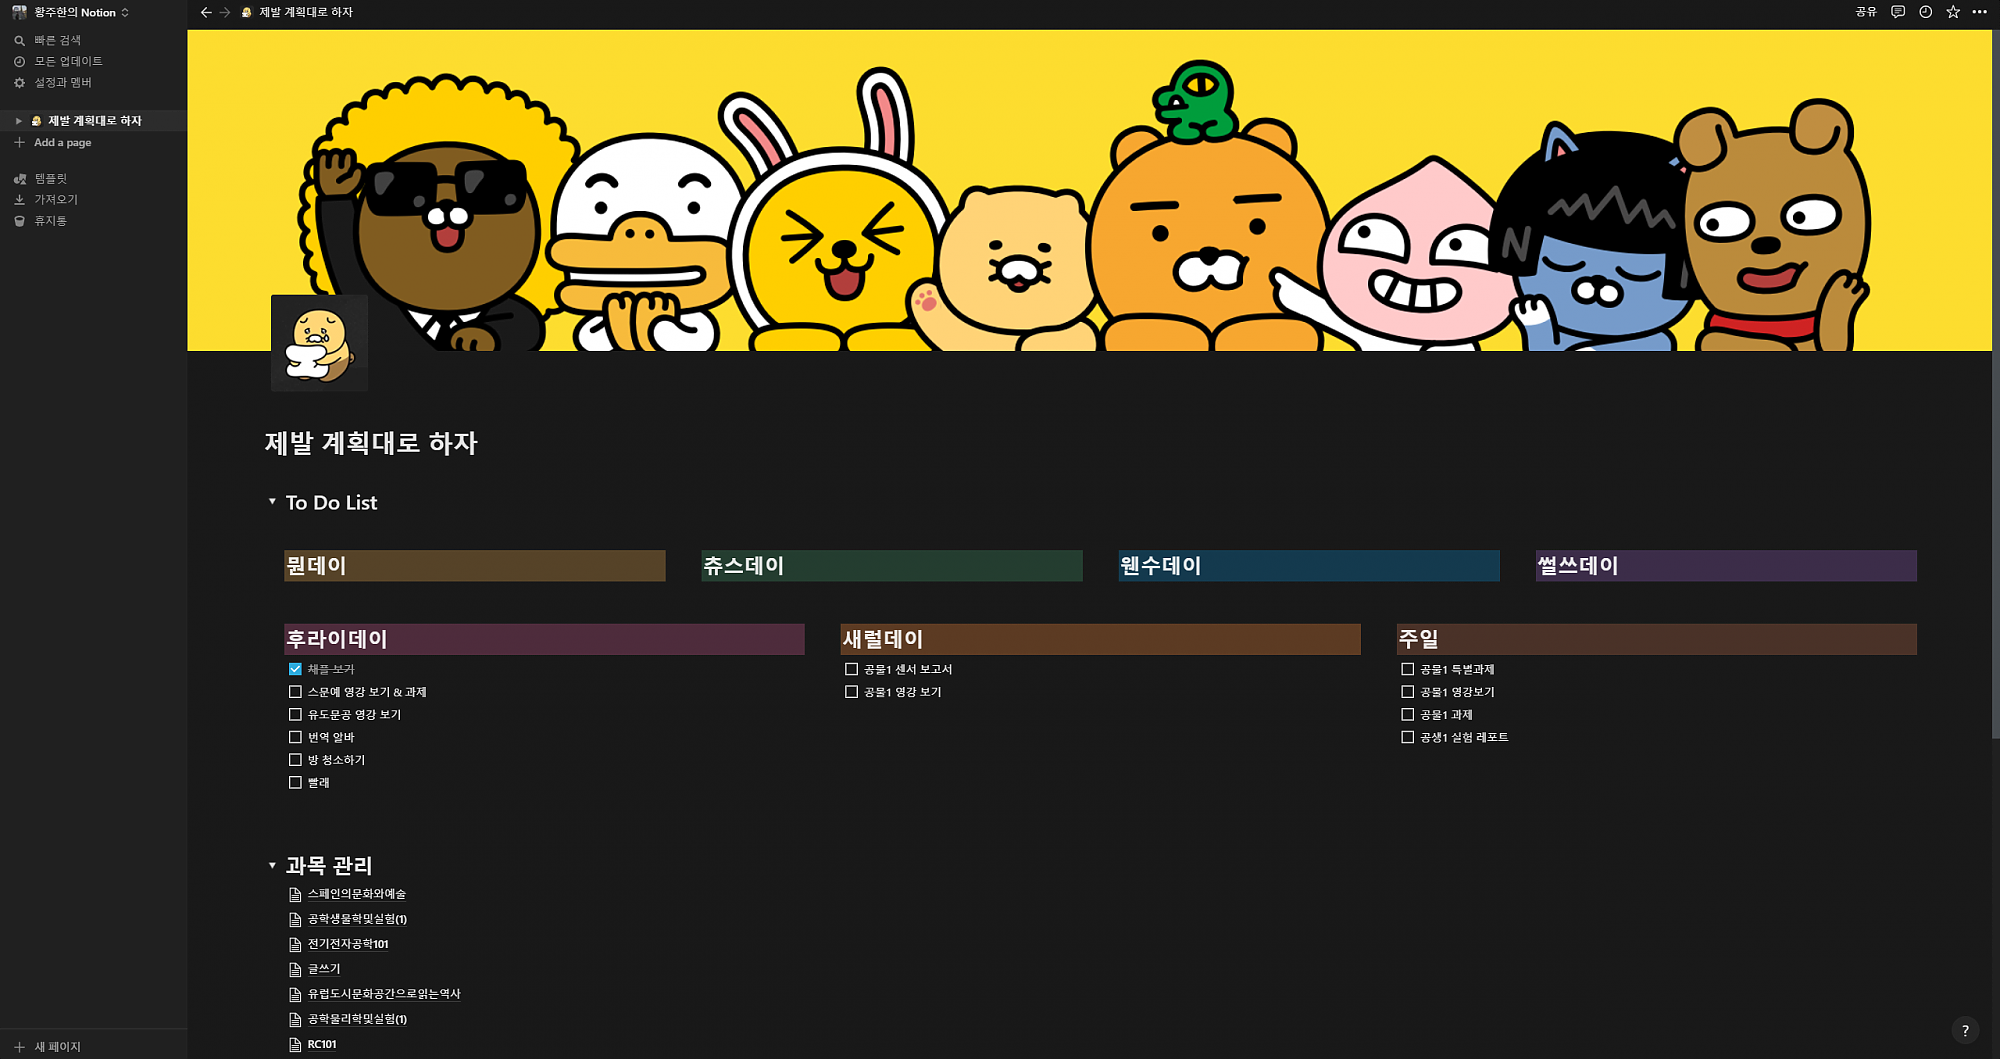The image size is (2000, 1059).
Task: Collapse the 과목 관리 toggle
Action: click(272, 865)
